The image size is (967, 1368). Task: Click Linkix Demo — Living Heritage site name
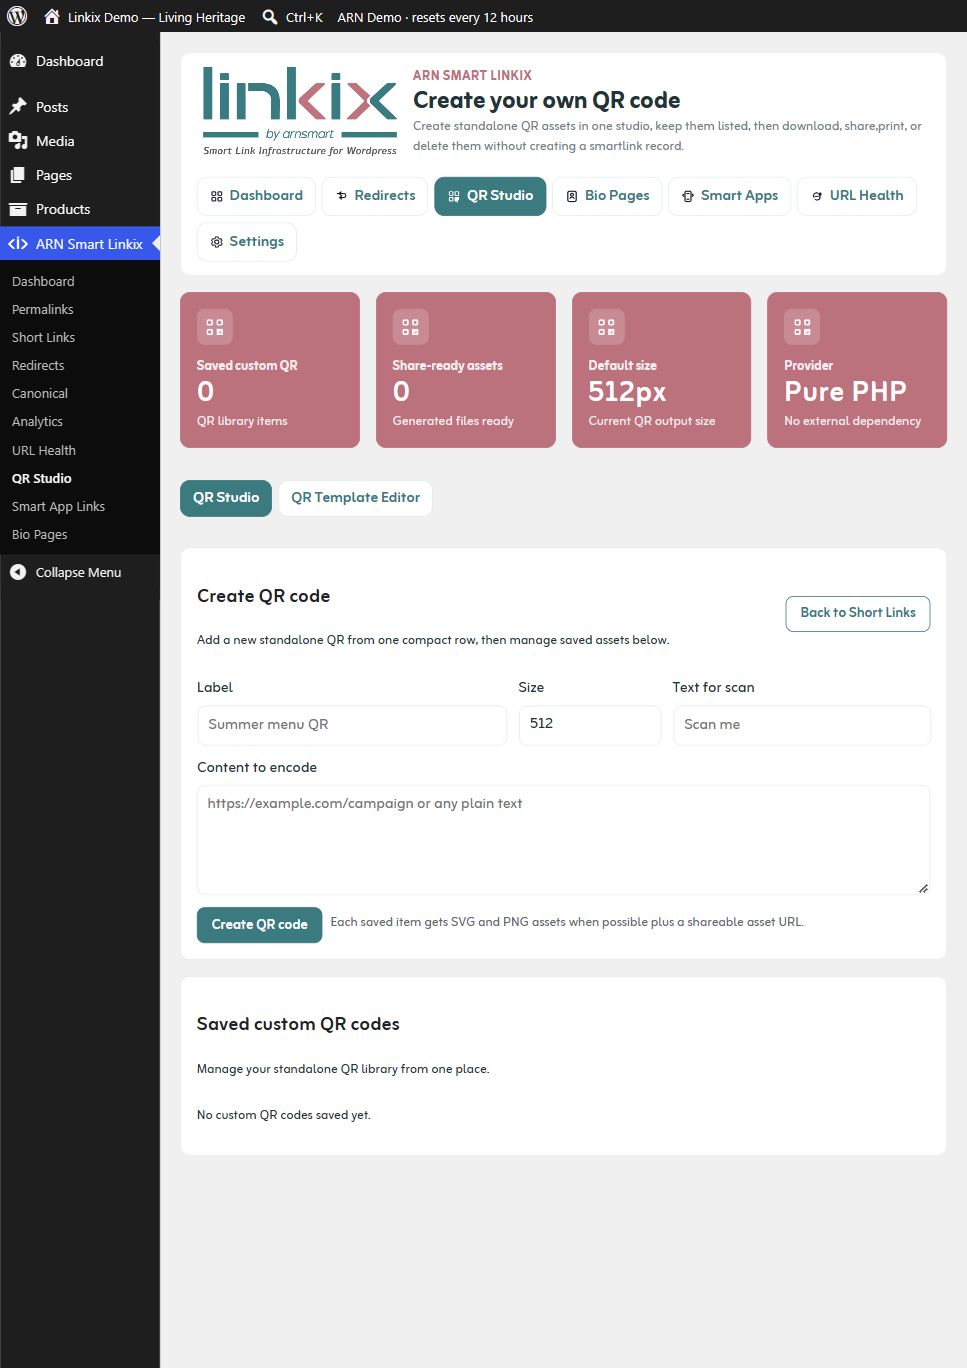(156, 17)
